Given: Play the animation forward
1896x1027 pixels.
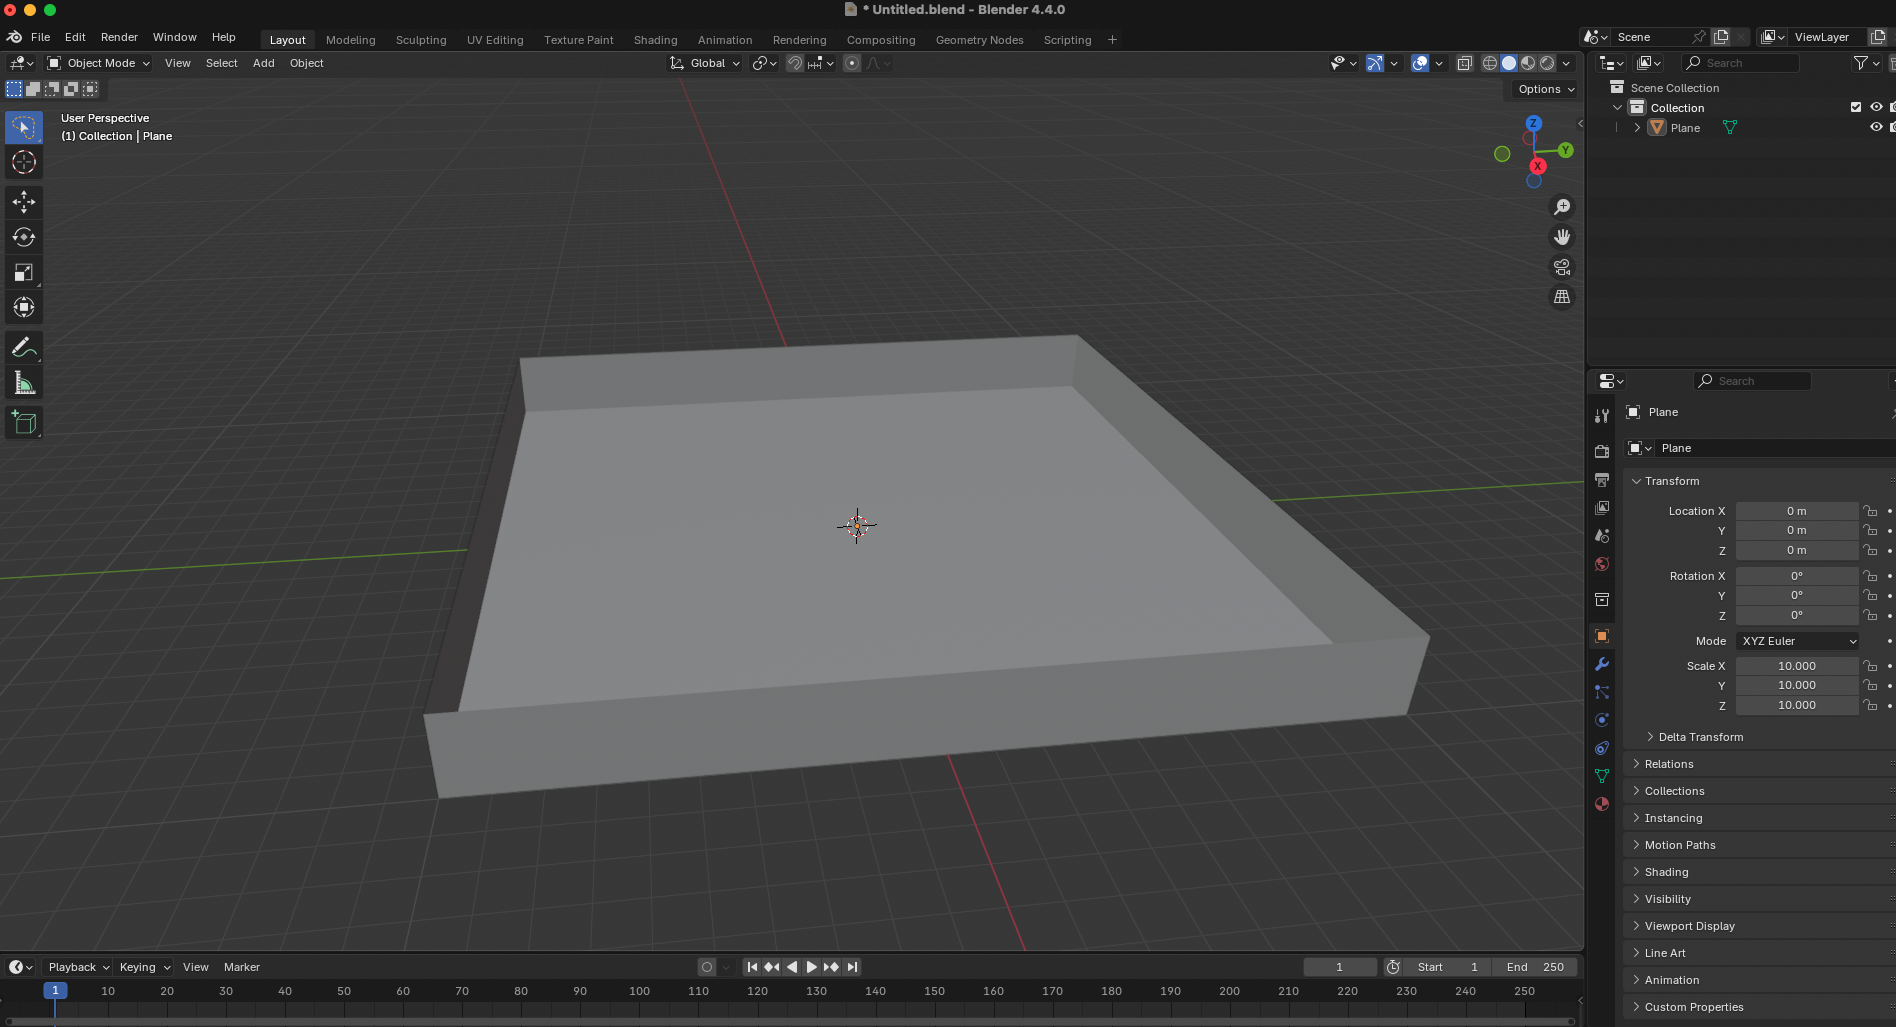Looking at the screenshot, I should pyautogui.click(x=812, y=967).
